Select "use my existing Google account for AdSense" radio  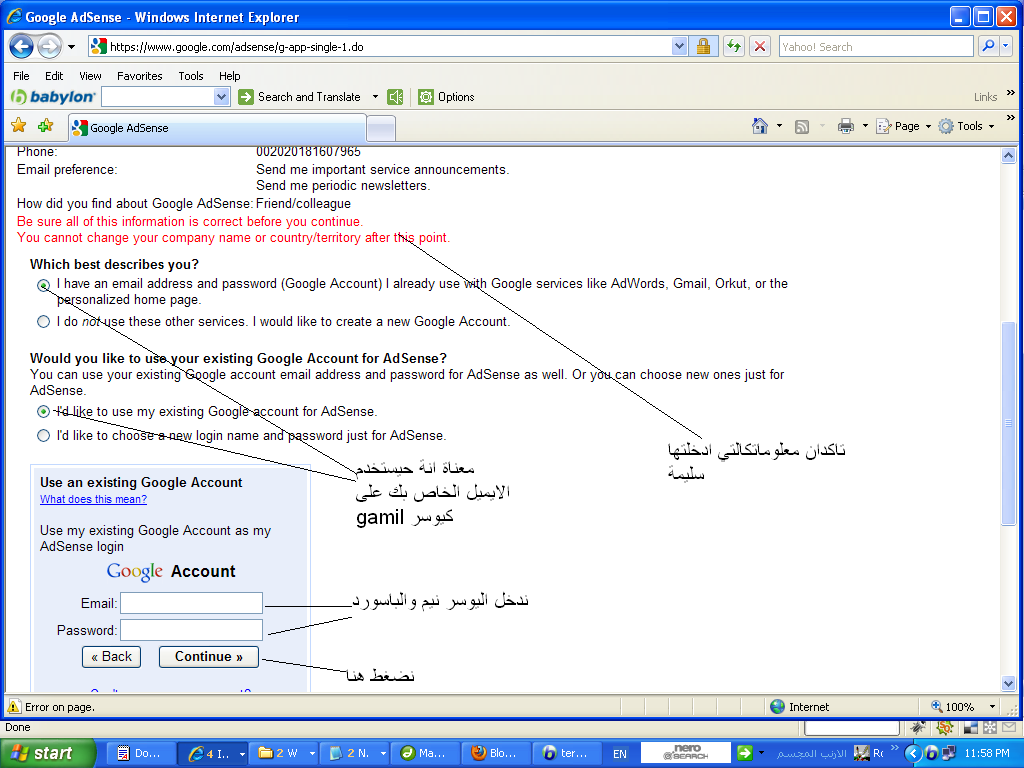pyautogui.click(x=43, y=411)
